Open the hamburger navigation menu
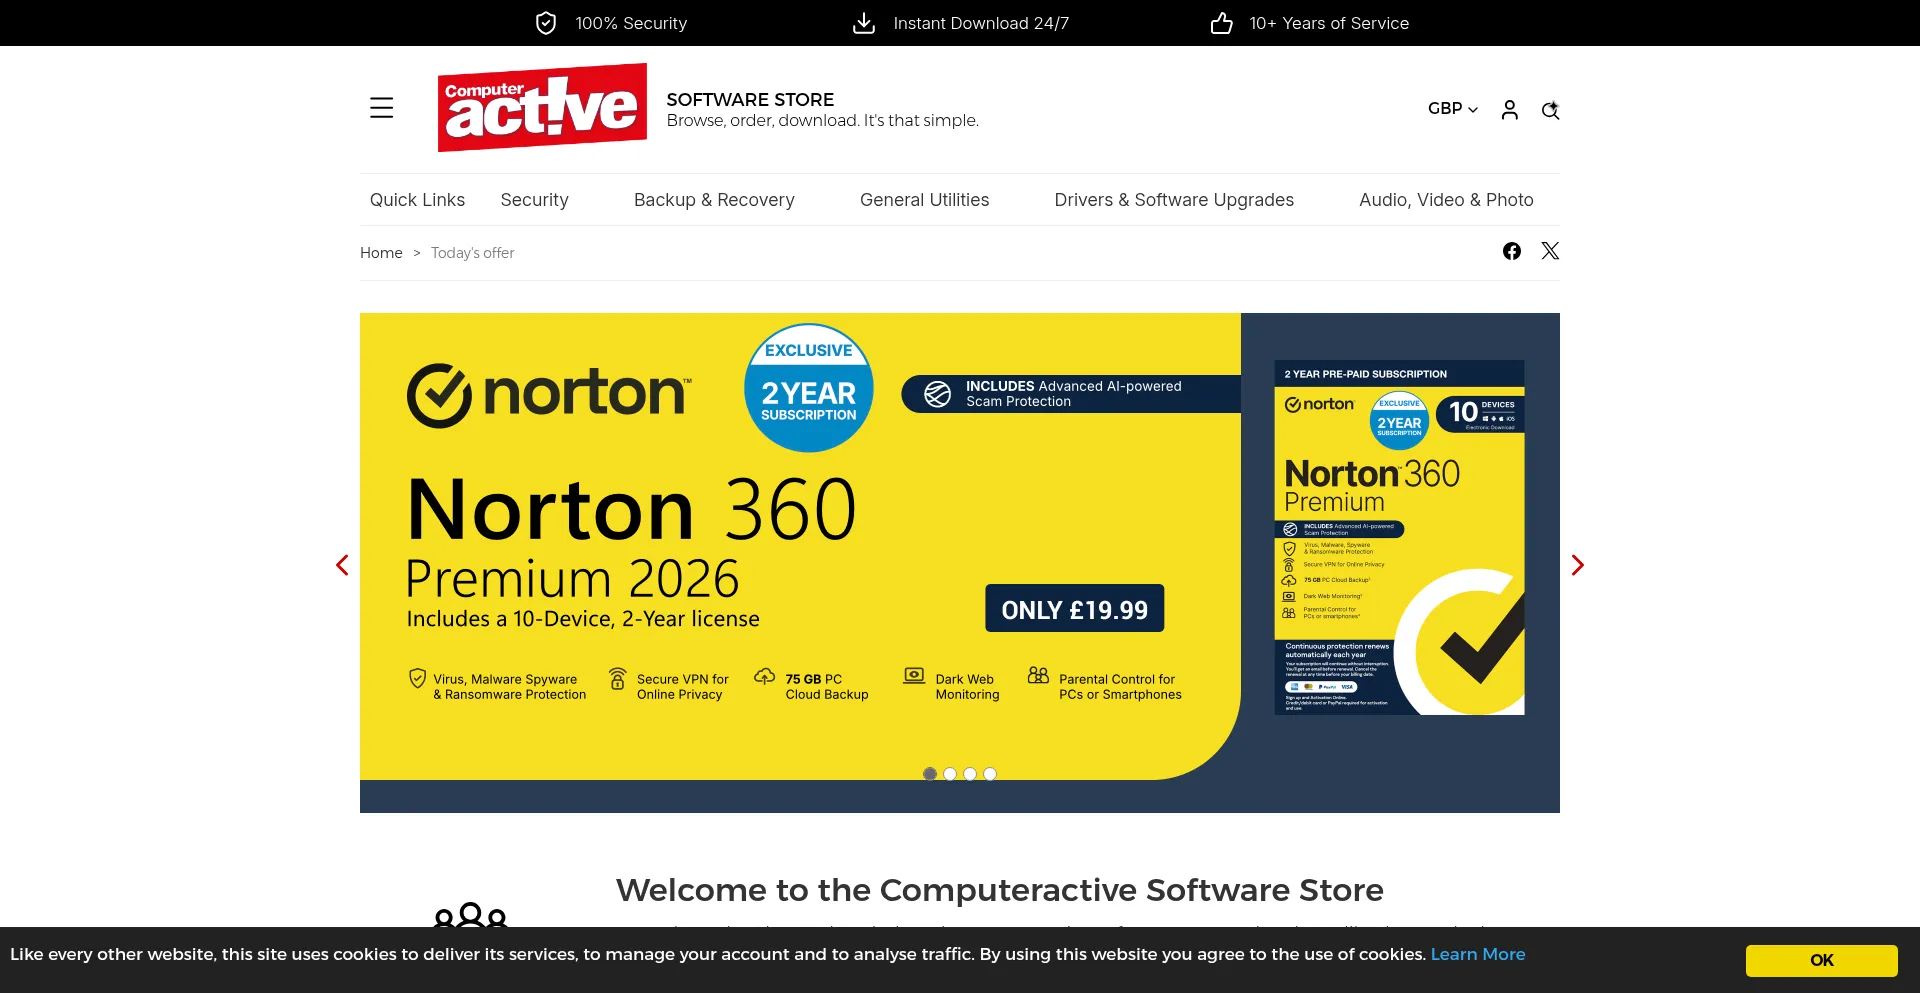Screen dimensions: 1920x993 [x=381, y=108]
